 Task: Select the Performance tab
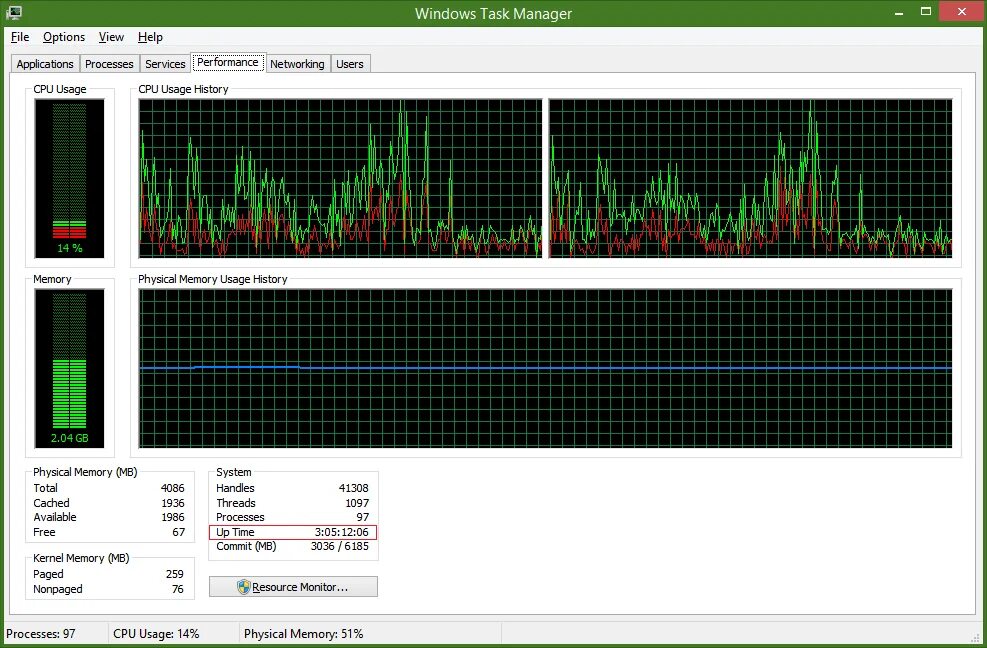pos(228,62)
